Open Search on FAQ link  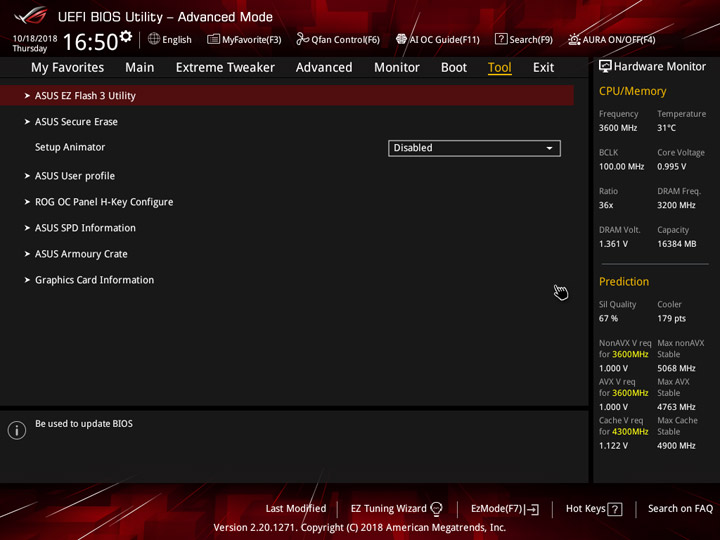coord(681,509)
